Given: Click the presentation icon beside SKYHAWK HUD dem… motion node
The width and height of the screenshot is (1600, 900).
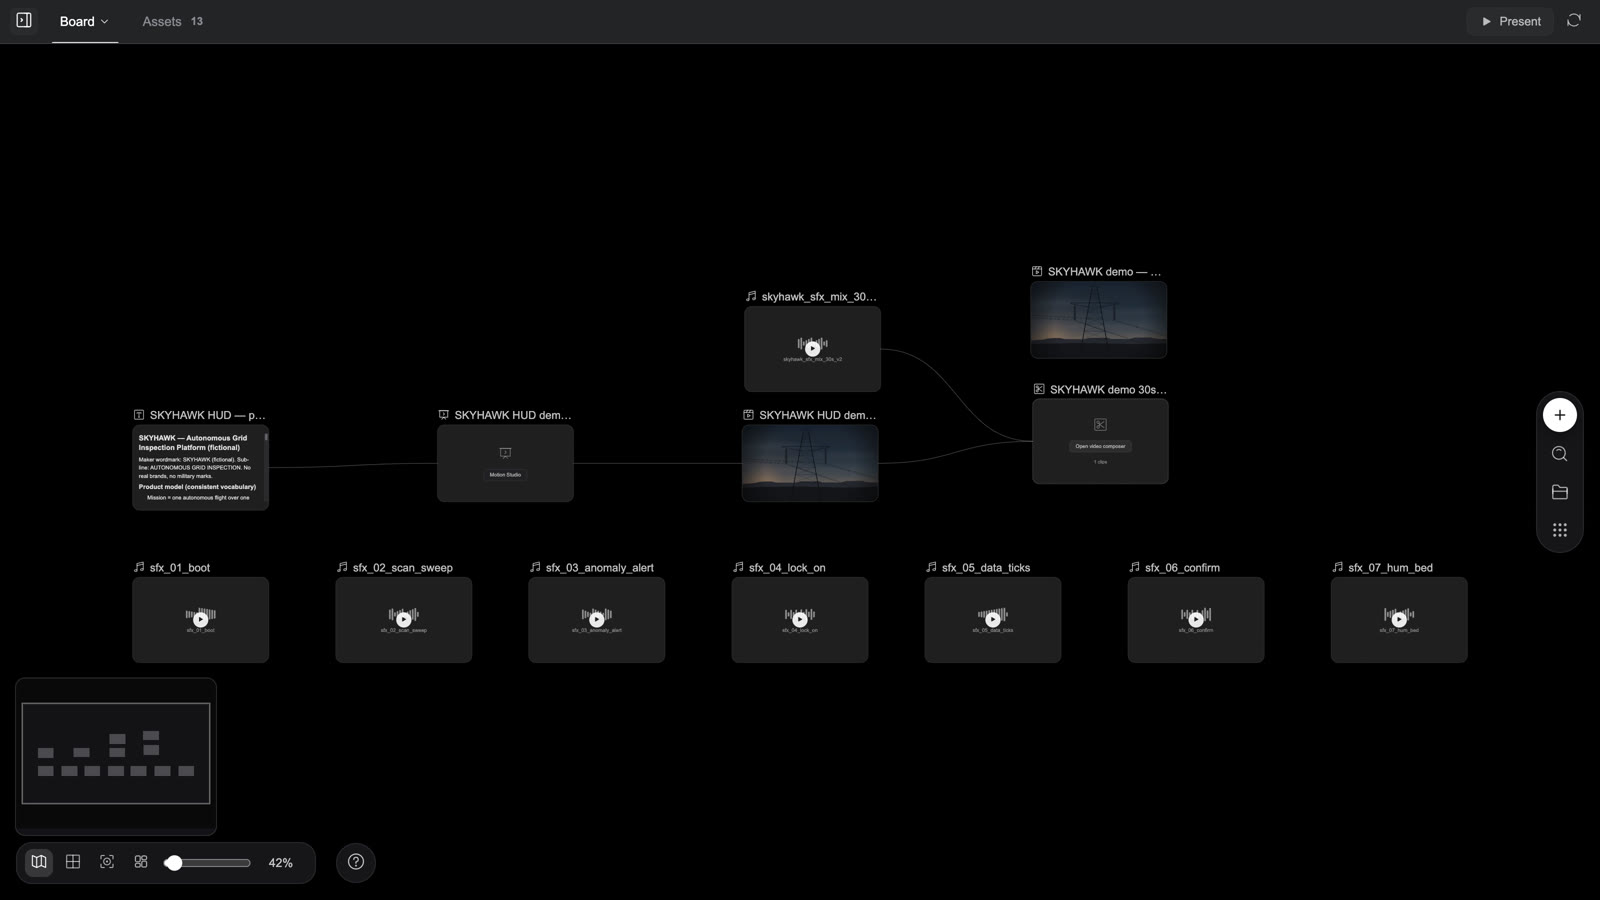Looking at the screenshot, I should [443, 414].
